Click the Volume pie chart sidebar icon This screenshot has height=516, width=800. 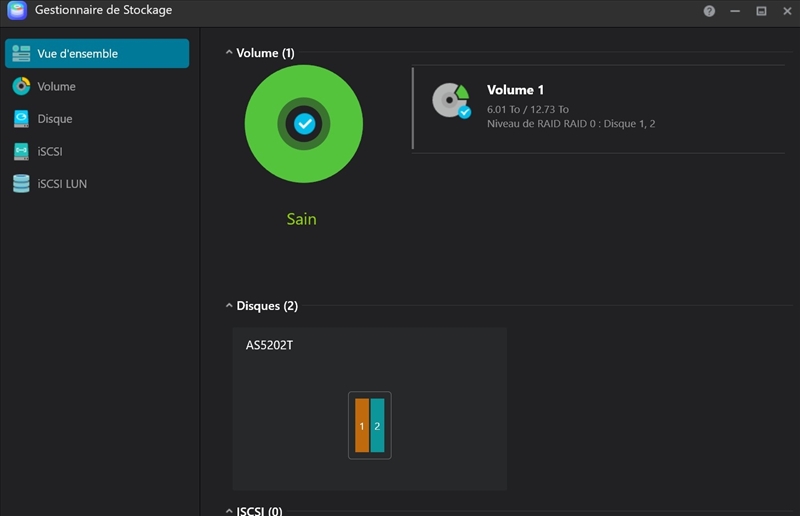21,87
